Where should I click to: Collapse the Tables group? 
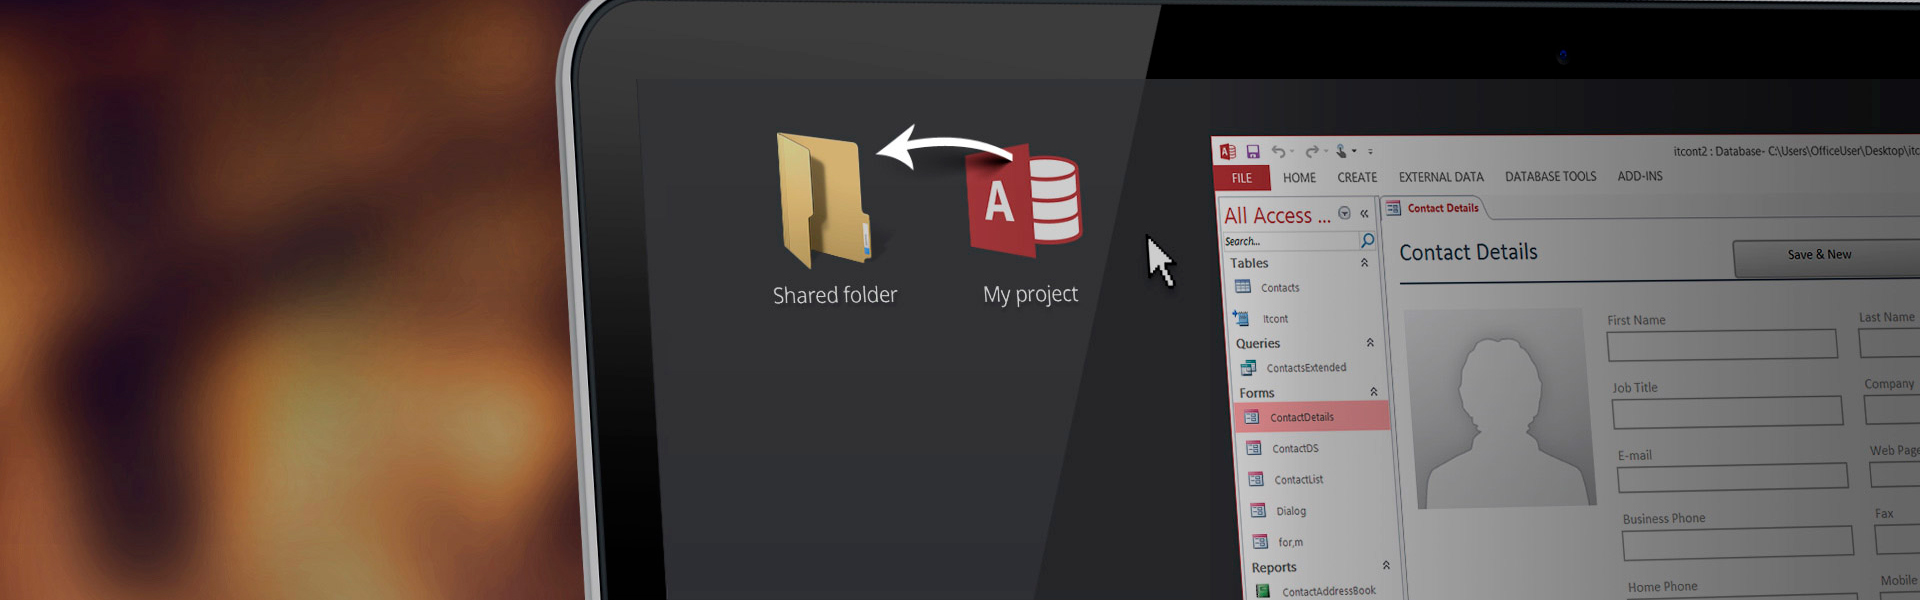[1364, 263]
